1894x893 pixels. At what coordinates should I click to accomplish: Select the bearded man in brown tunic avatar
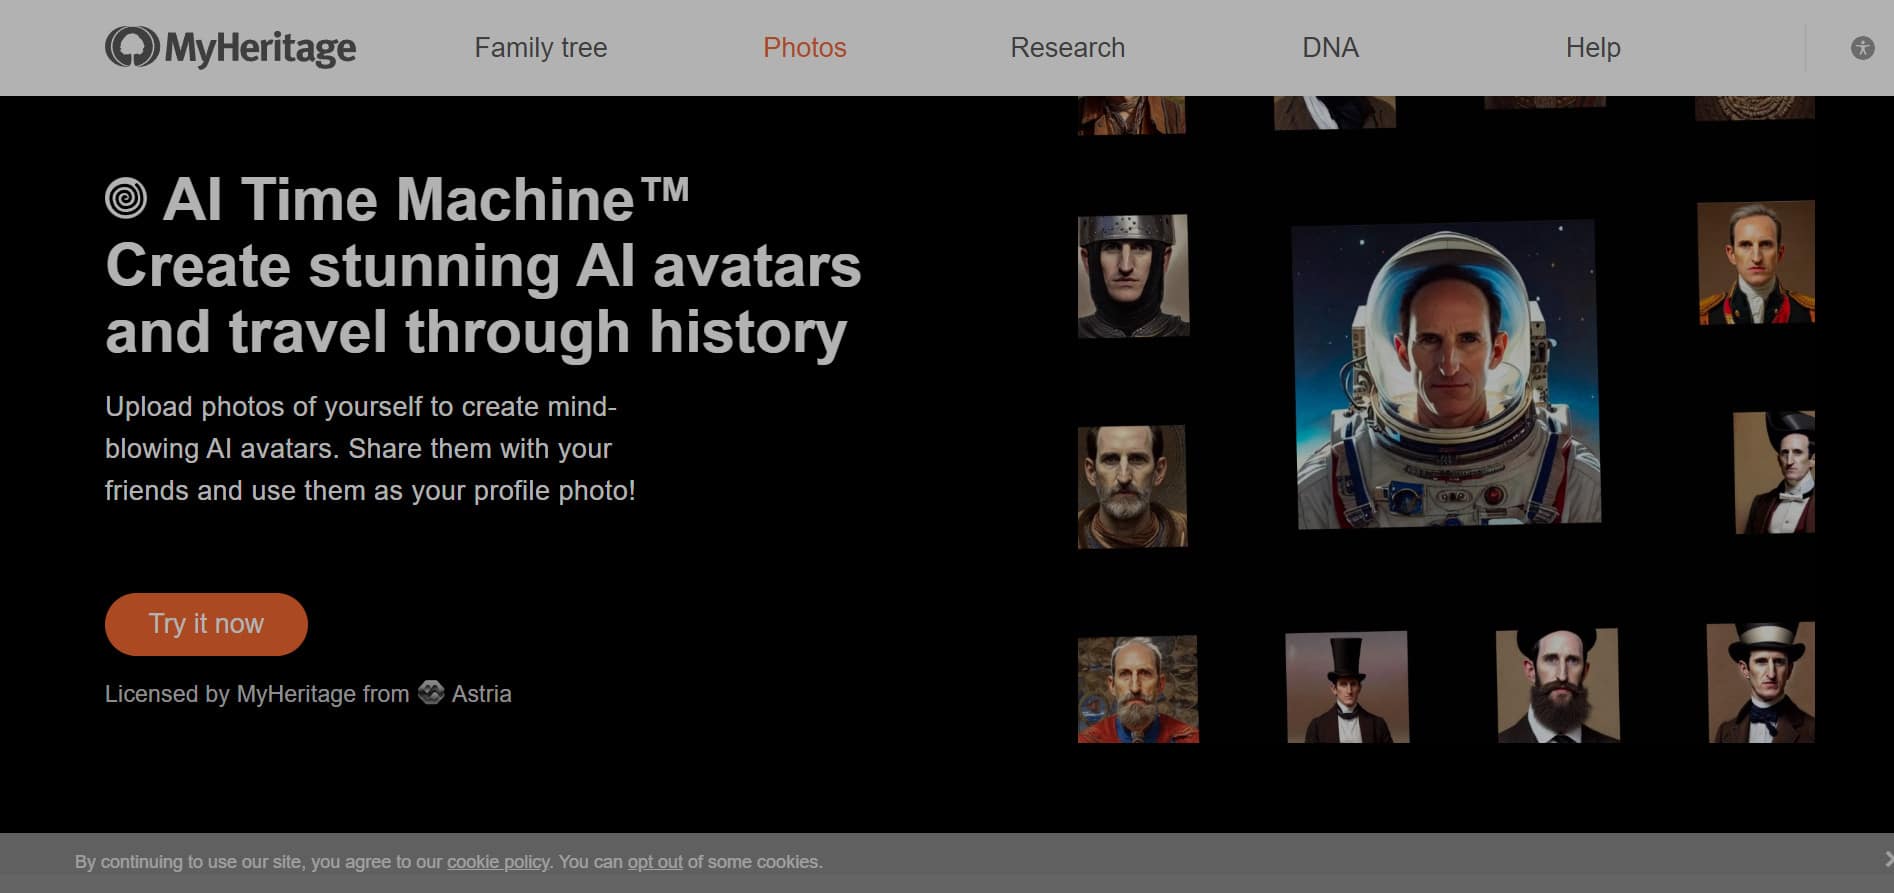pyautogui.click(x=1132, y=487)
